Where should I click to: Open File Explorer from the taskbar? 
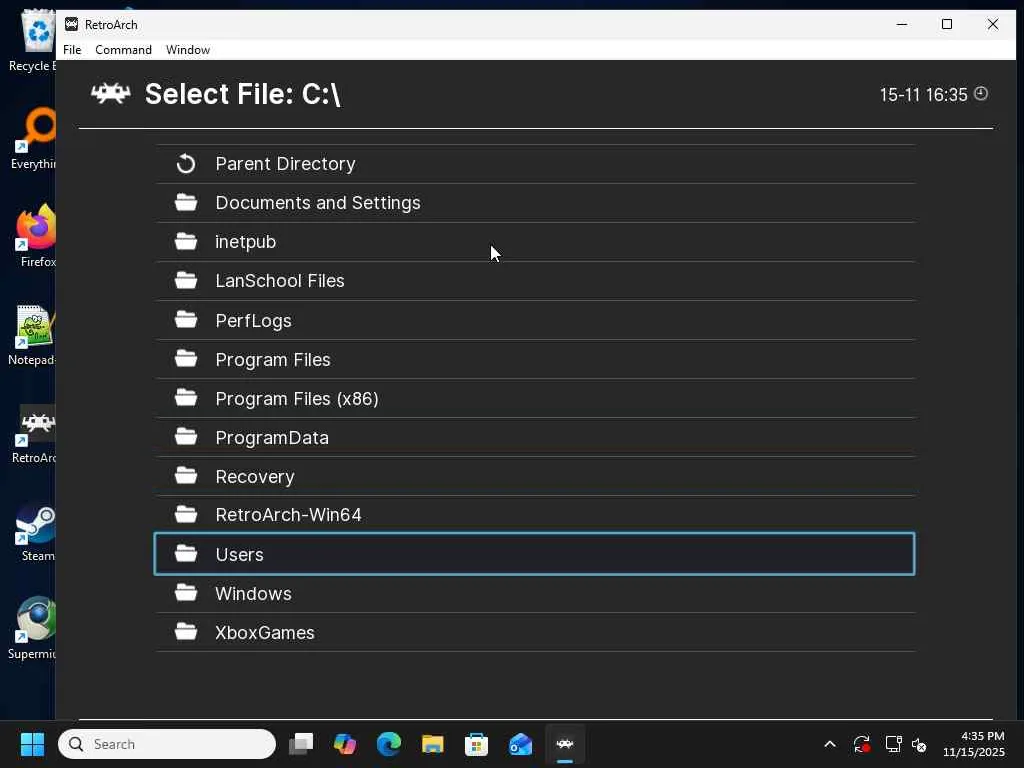coord(432,744)
